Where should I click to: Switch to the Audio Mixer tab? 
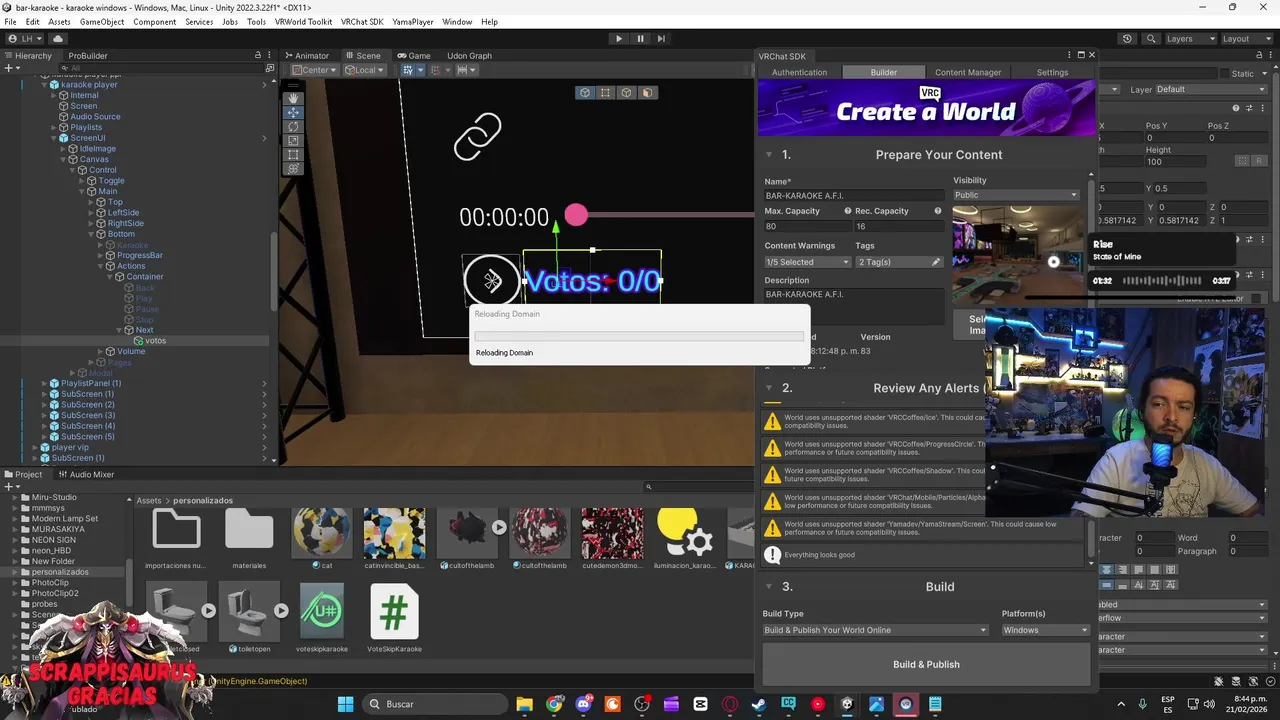tap(86, 474)
